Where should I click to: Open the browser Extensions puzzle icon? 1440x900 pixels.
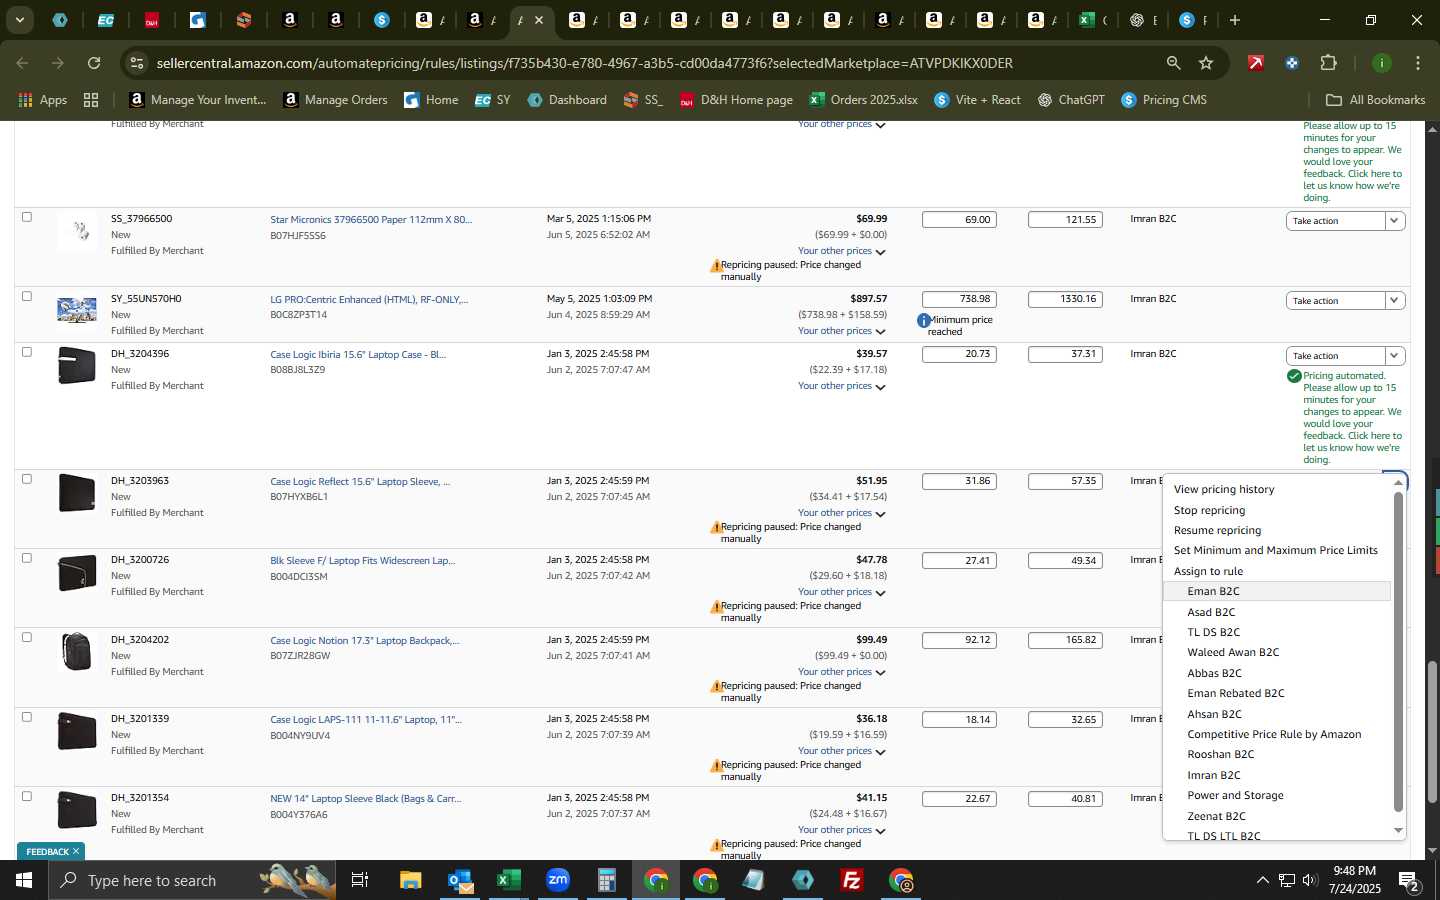[1328, 63]
